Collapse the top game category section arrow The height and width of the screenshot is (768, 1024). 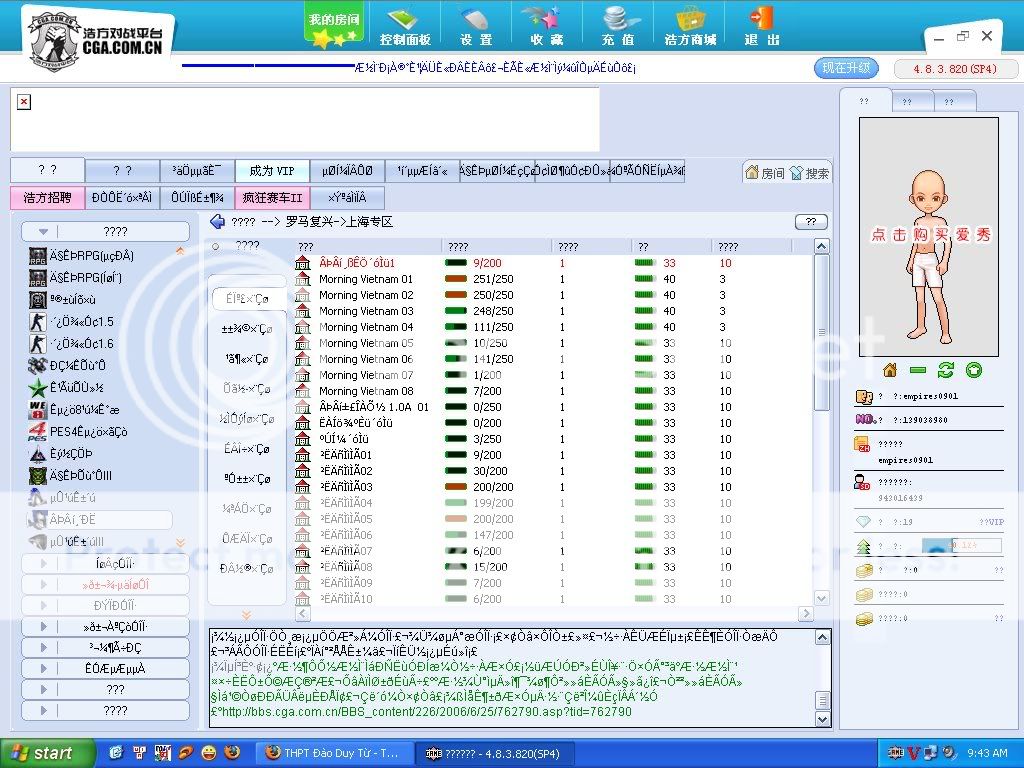[43, 232]
